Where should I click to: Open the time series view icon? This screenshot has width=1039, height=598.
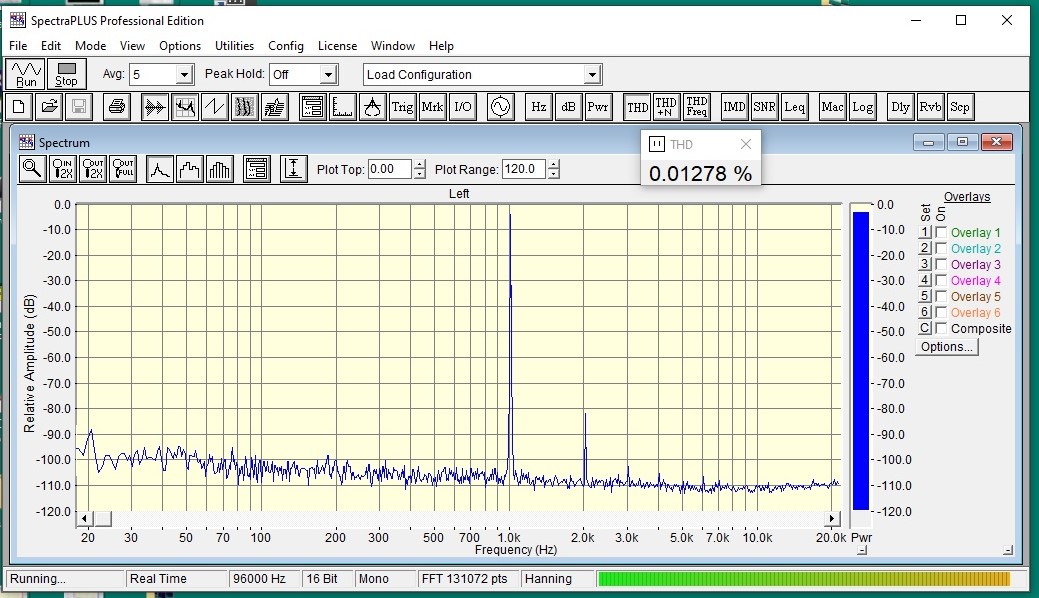(x=155, y=107)
